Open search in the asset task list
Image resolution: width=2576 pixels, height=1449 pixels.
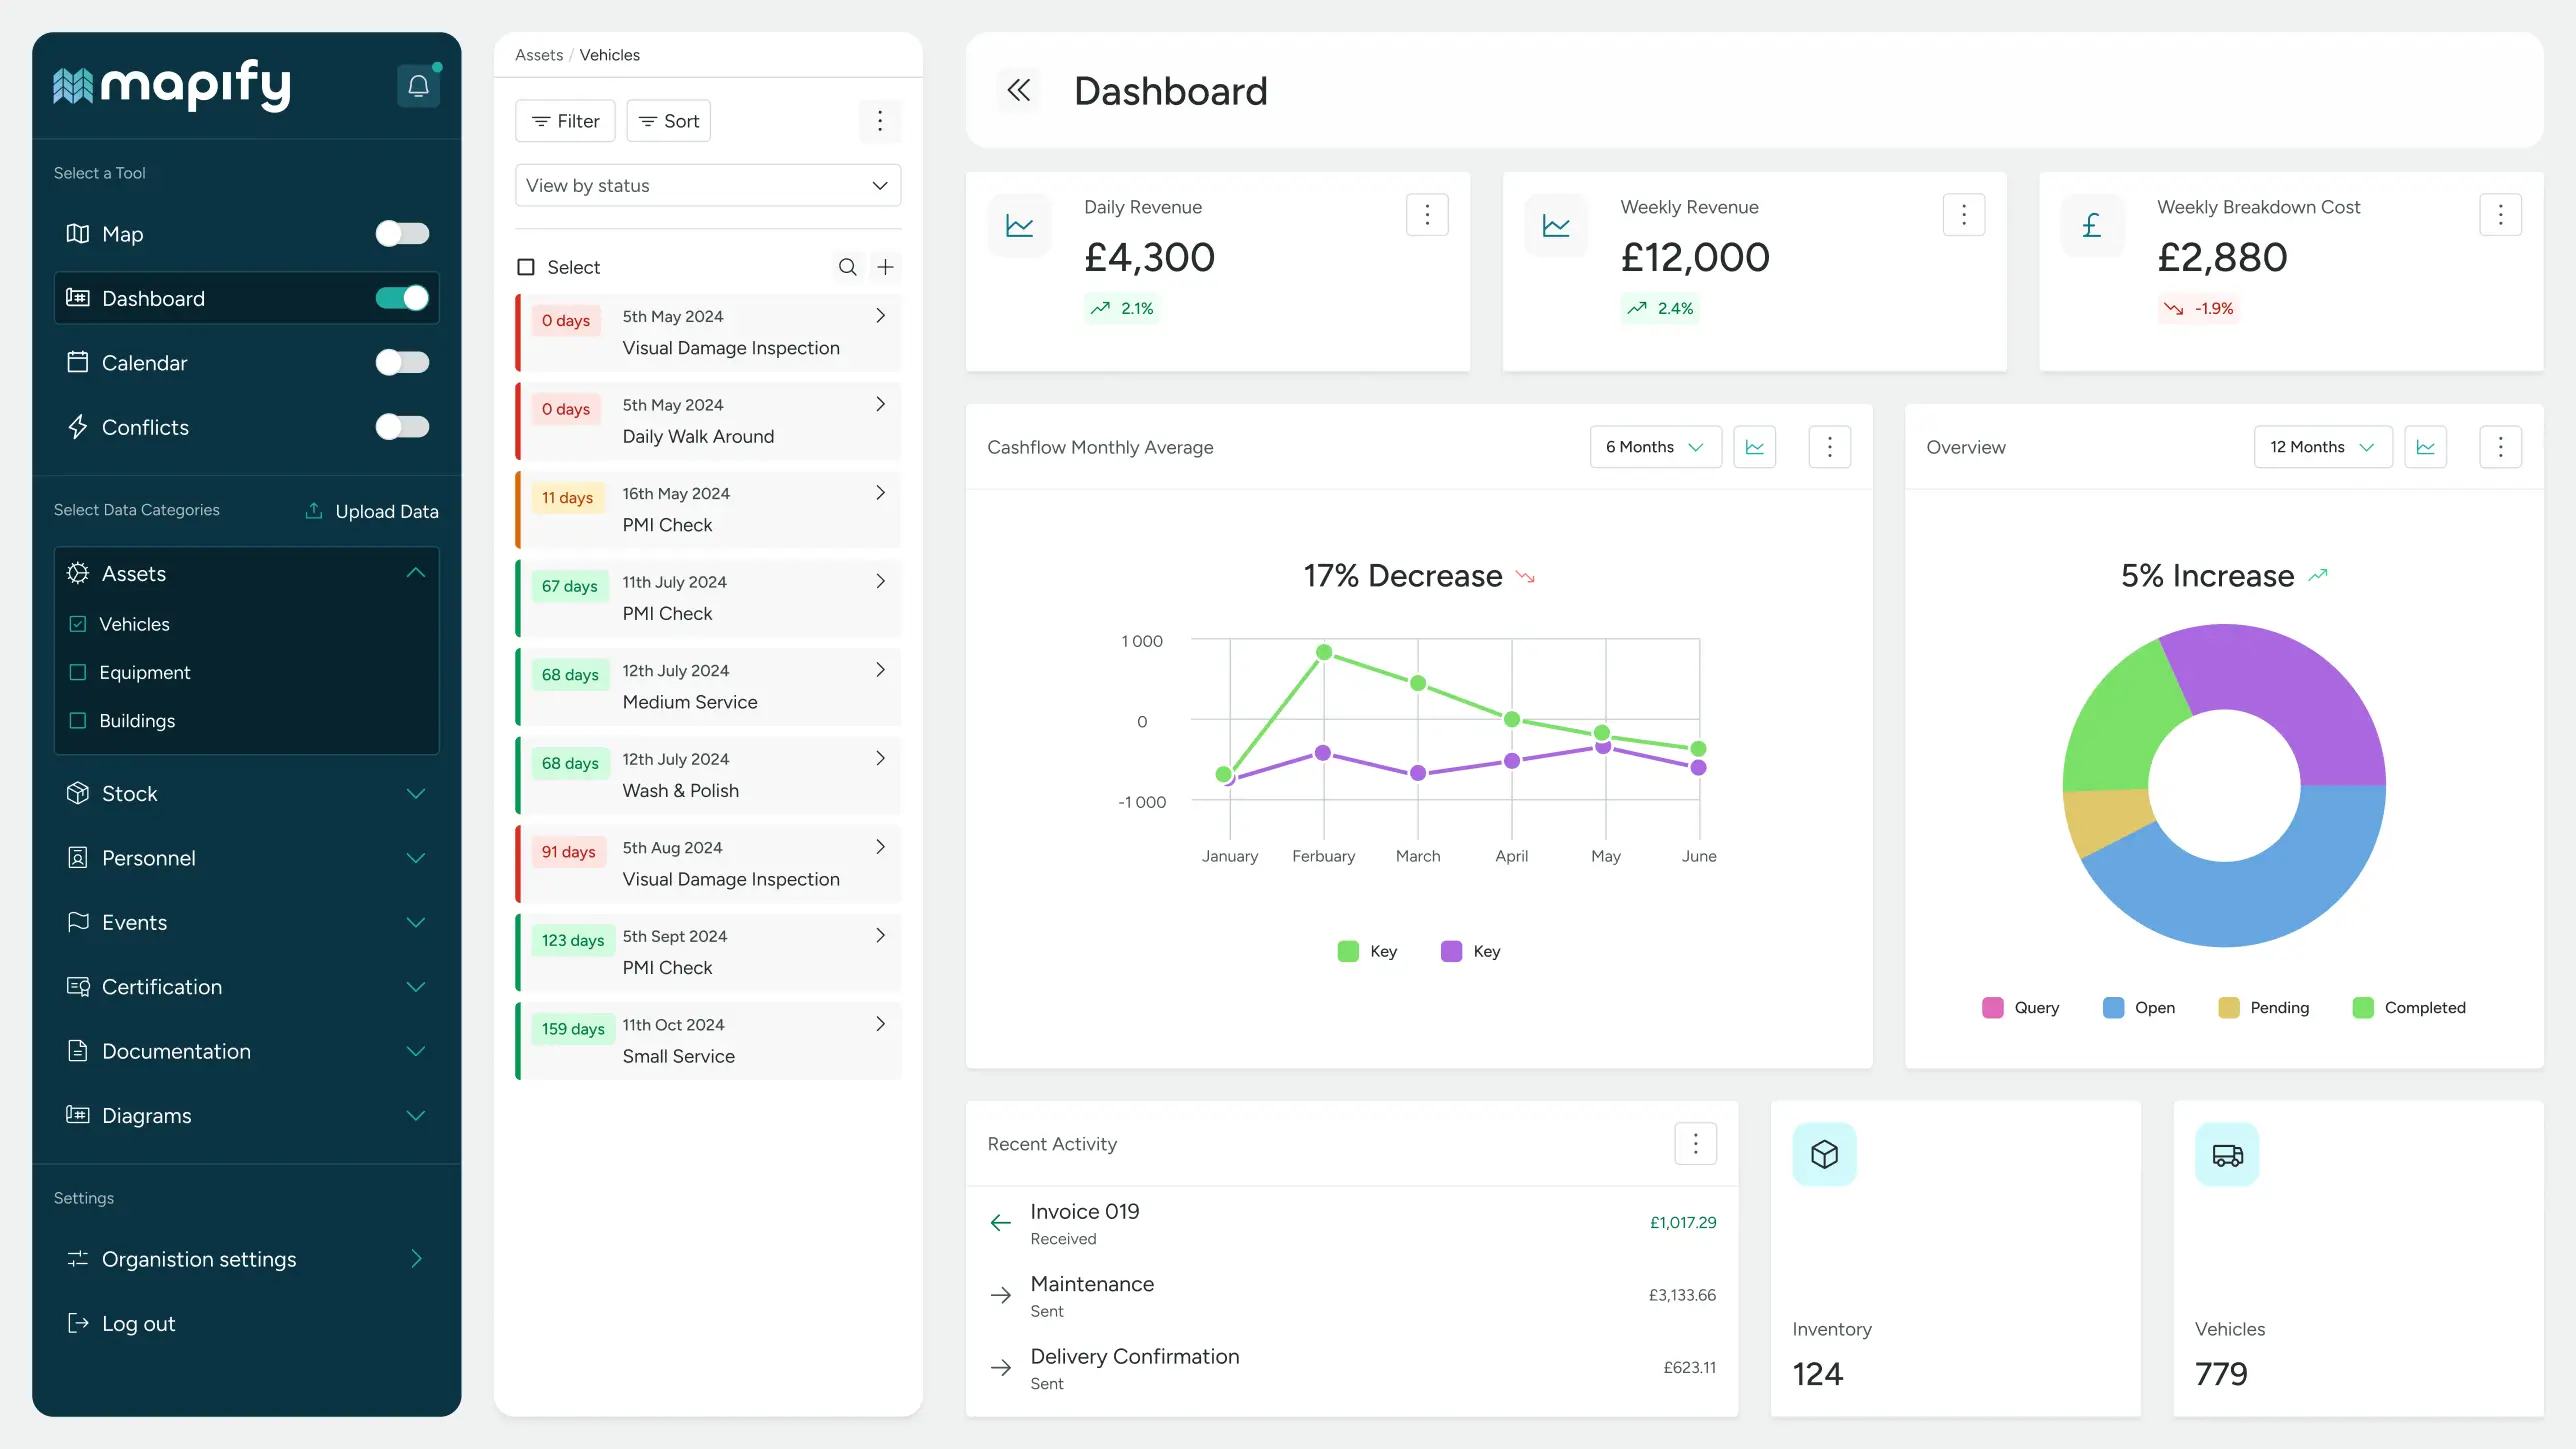coord(847,267)
